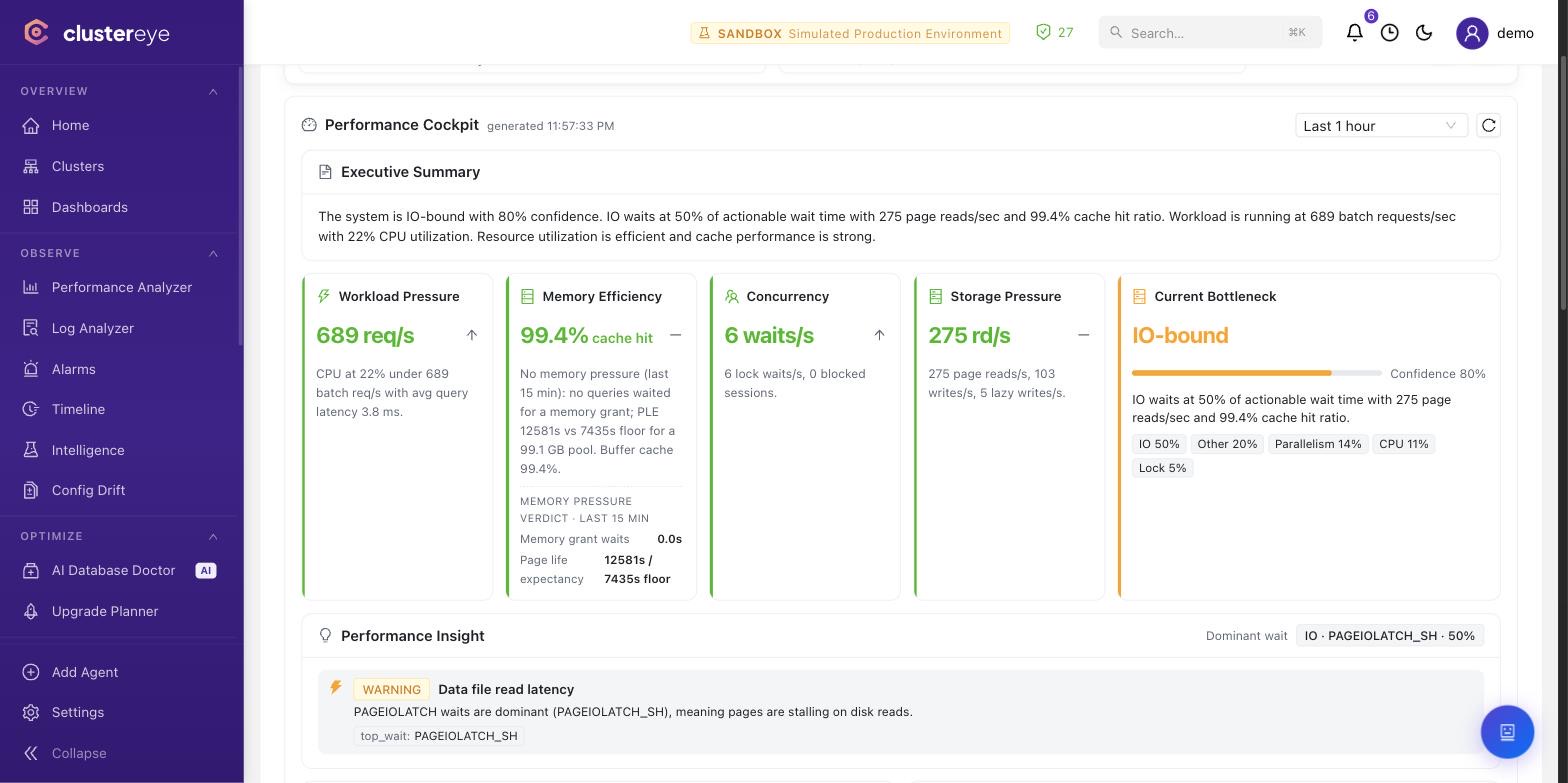
Task: Click the Workload Pressure lightning icon
Action: click(x=324, y=296)
